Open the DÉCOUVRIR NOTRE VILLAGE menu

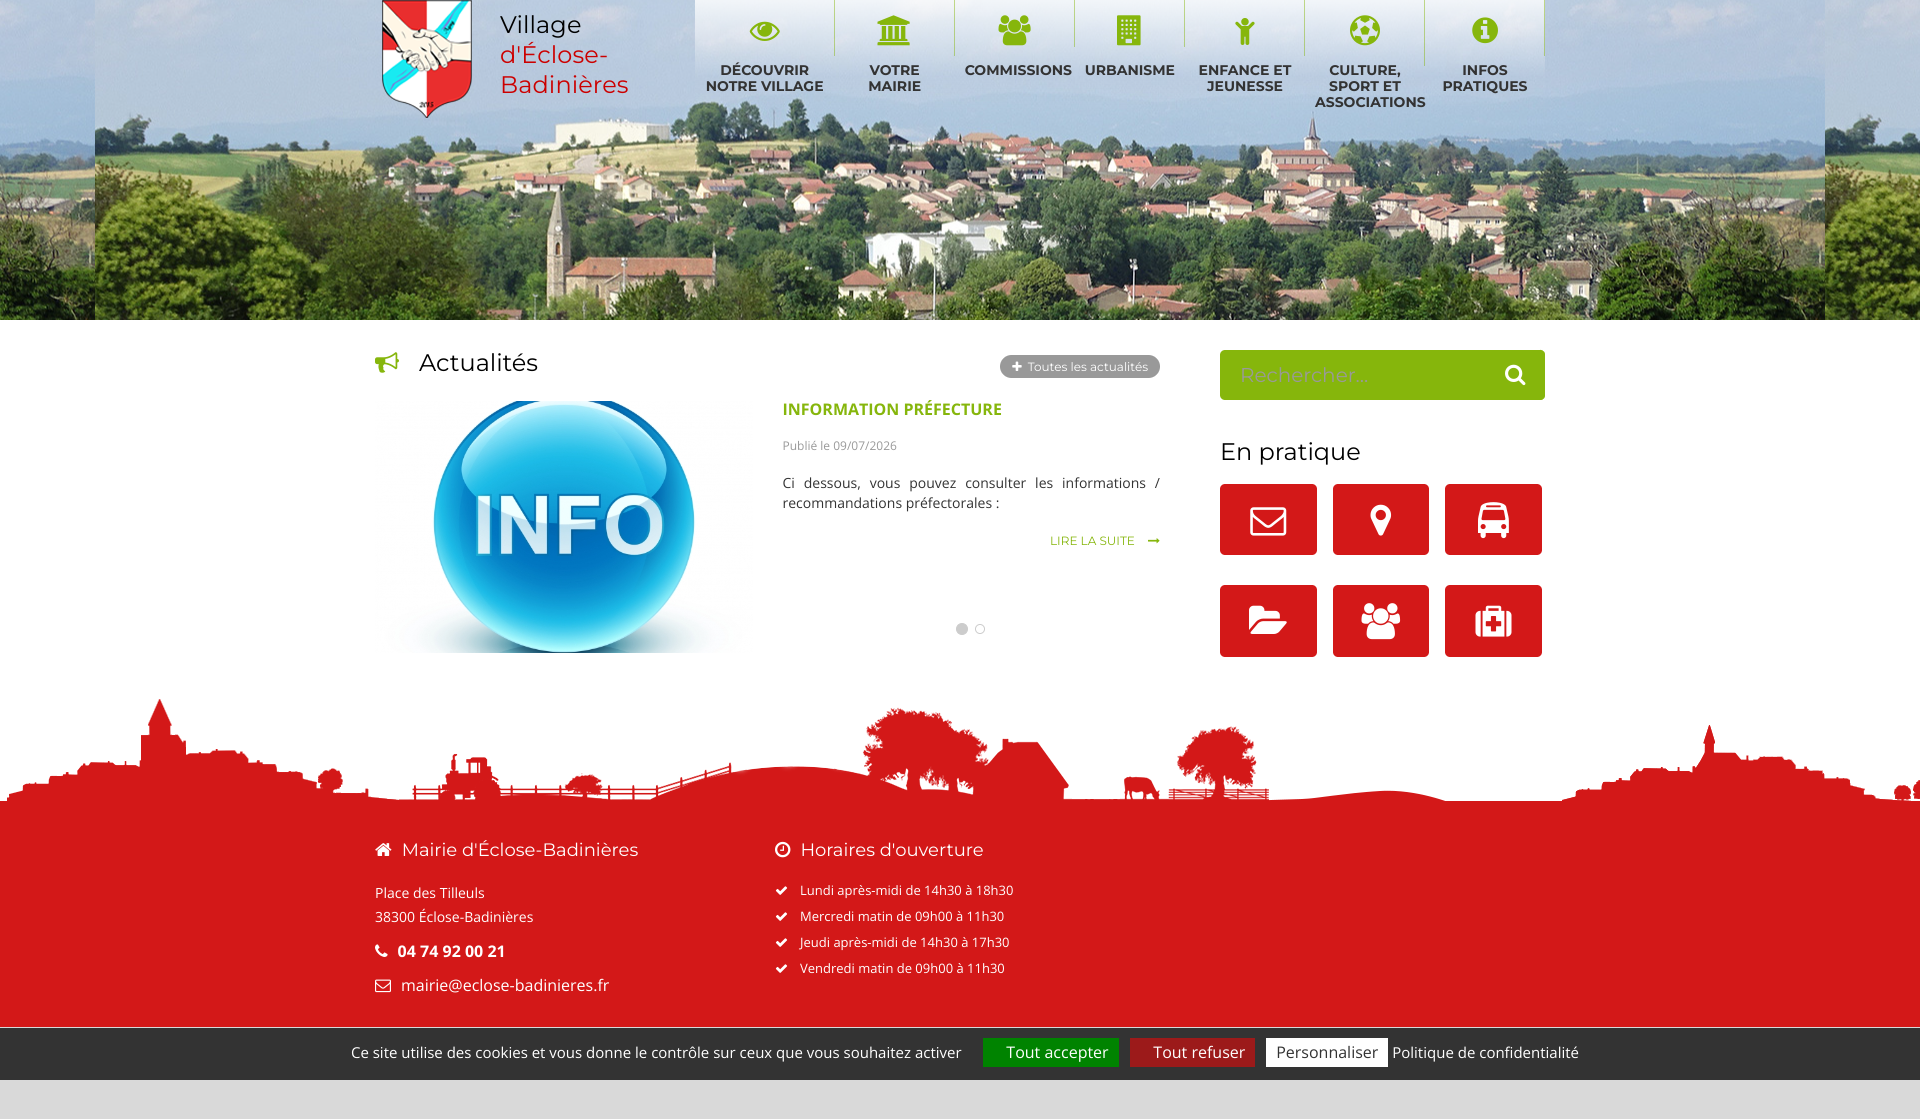[x=765, y=78]
